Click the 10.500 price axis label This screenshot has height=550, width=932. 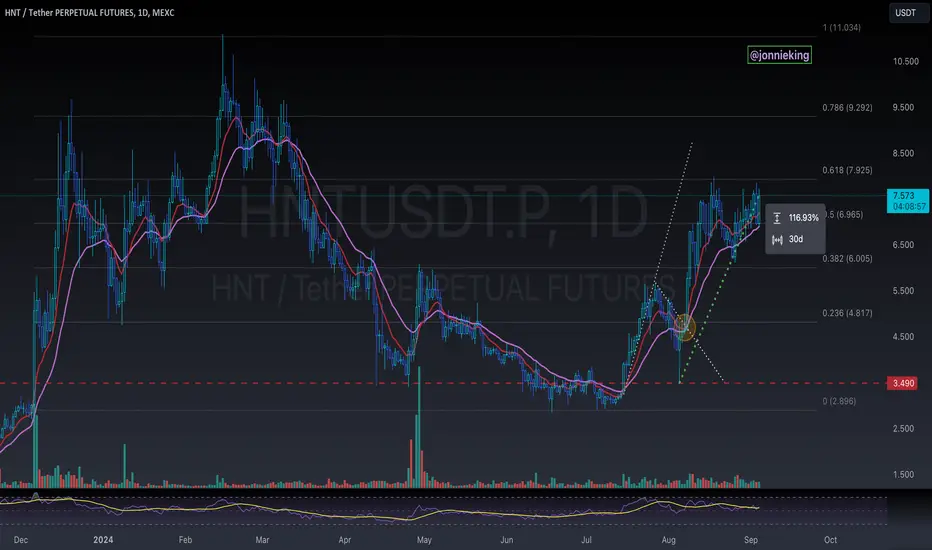[x=905, y=61]
